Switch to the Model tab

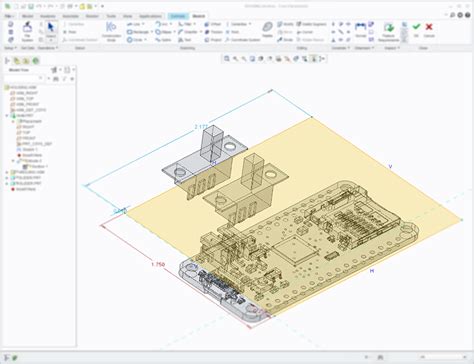click(x=28, y=16)
